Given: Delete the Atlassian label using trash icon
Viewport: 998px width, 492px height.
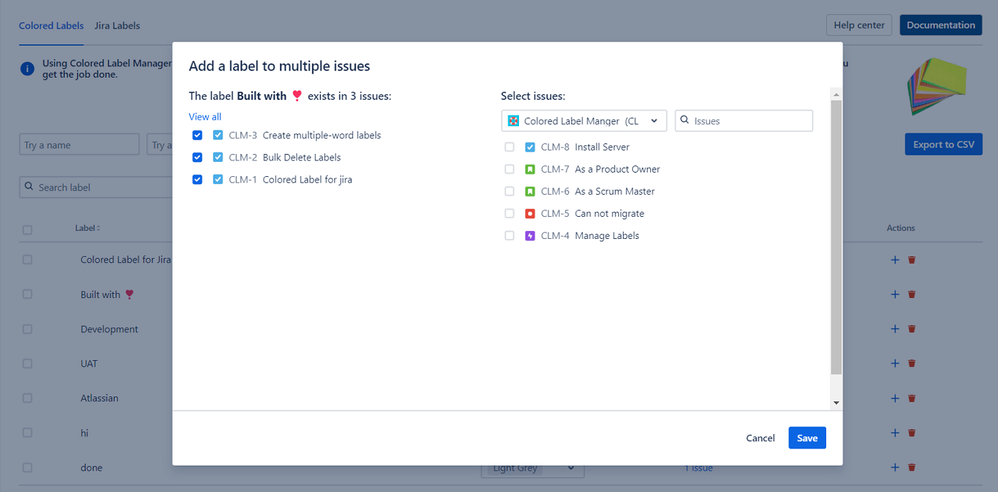Looking at the screenshot, I should (911, 398).
